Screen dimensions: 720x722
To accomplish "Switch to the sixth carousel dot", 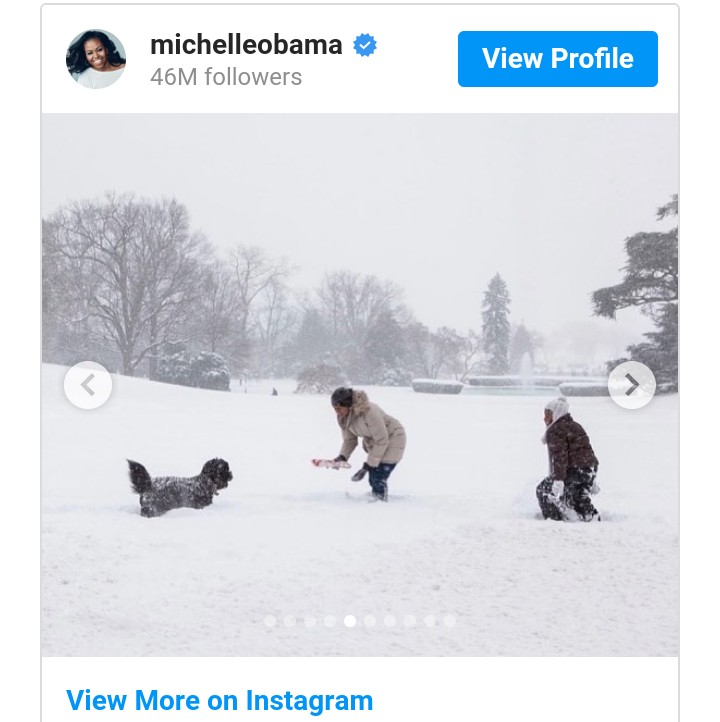I will pyautogui.click(x=370, y=621).
